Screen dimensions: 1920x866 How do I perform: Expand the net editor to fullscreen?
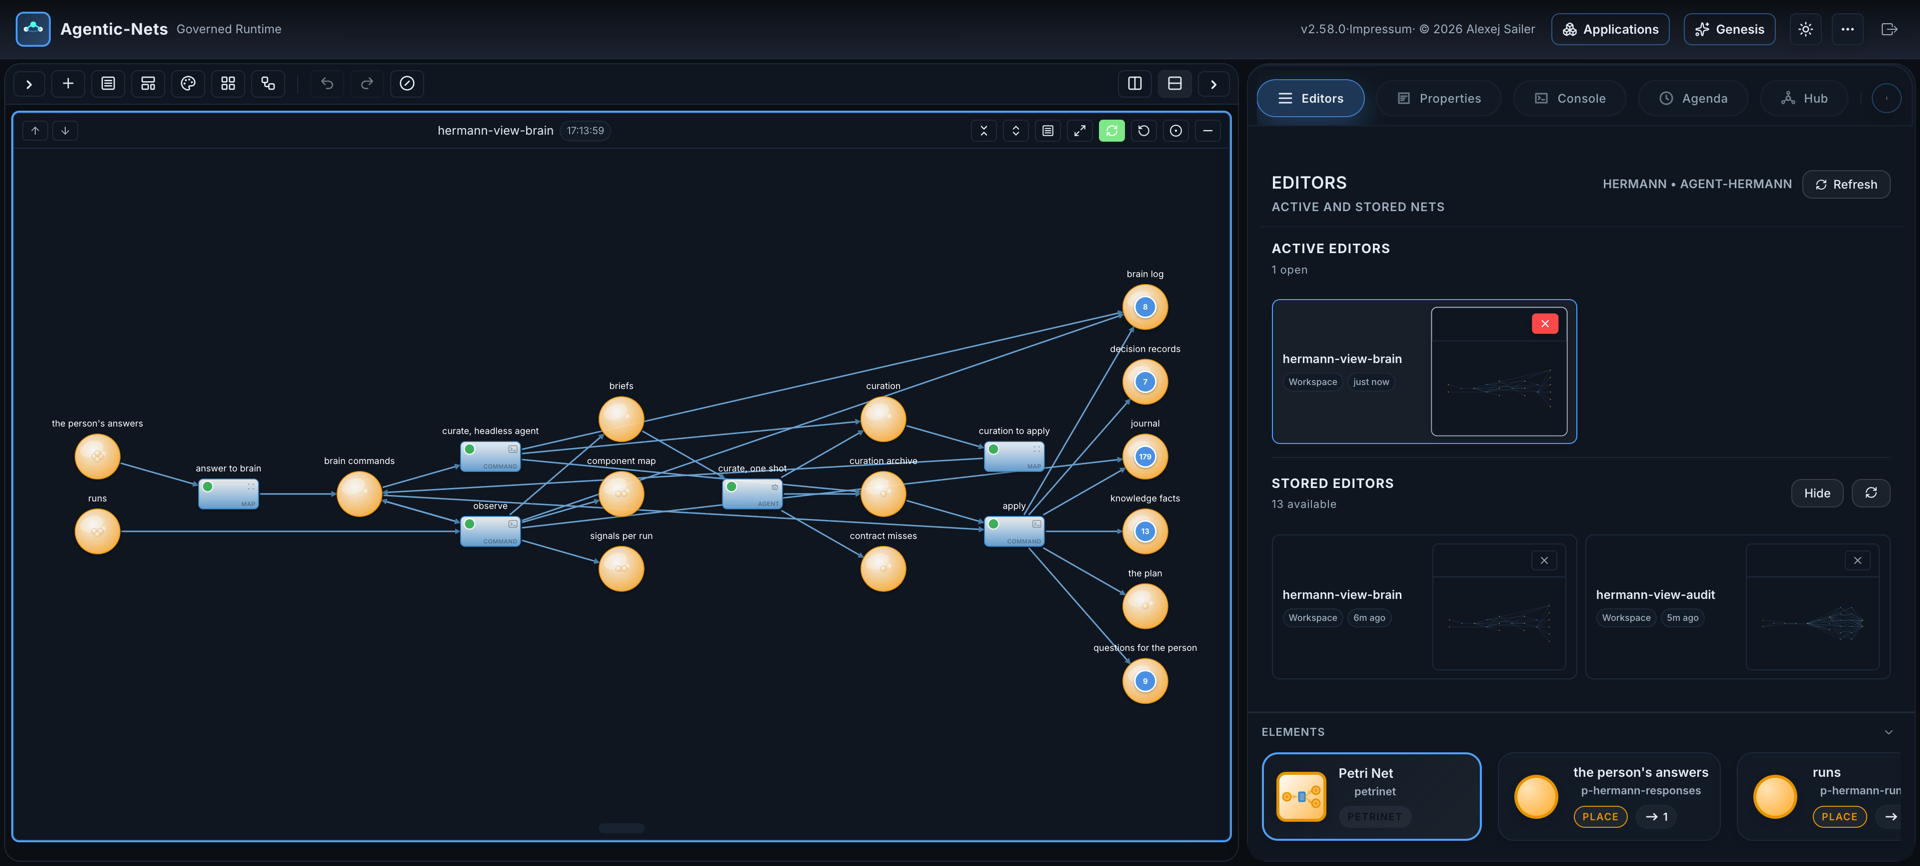(x=1080, y=131)
